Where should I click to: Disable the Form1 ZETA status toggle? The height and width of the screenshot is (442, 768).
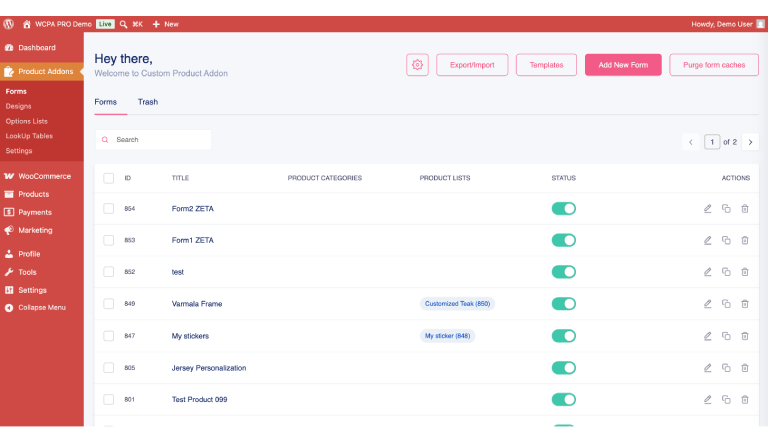click(x=564, y=240)
